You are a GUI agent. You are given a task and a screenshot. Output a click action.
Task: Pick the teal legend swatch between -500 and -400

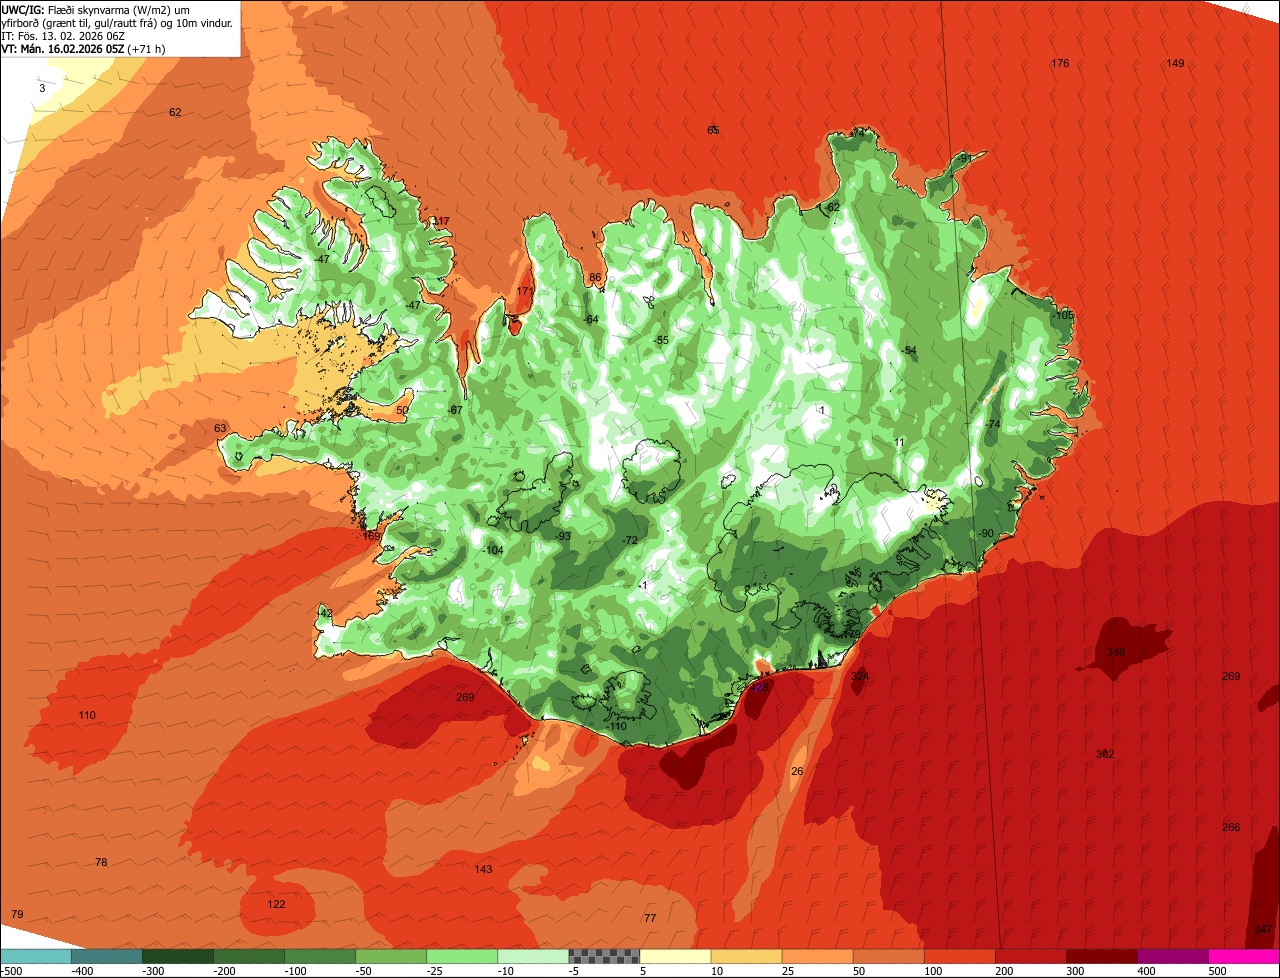coord(106,957)
